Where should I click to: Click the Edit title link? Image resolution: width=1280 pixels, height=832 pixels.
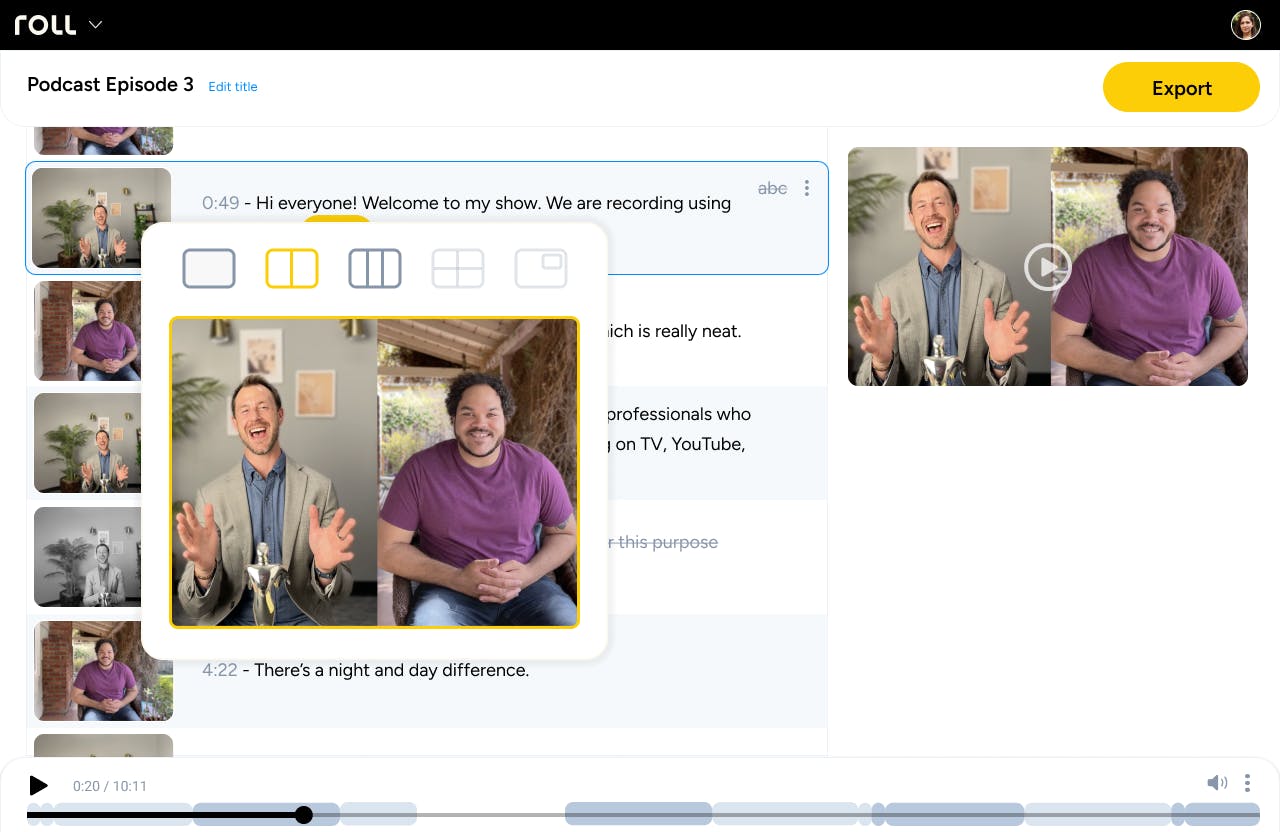click(233, 87)
